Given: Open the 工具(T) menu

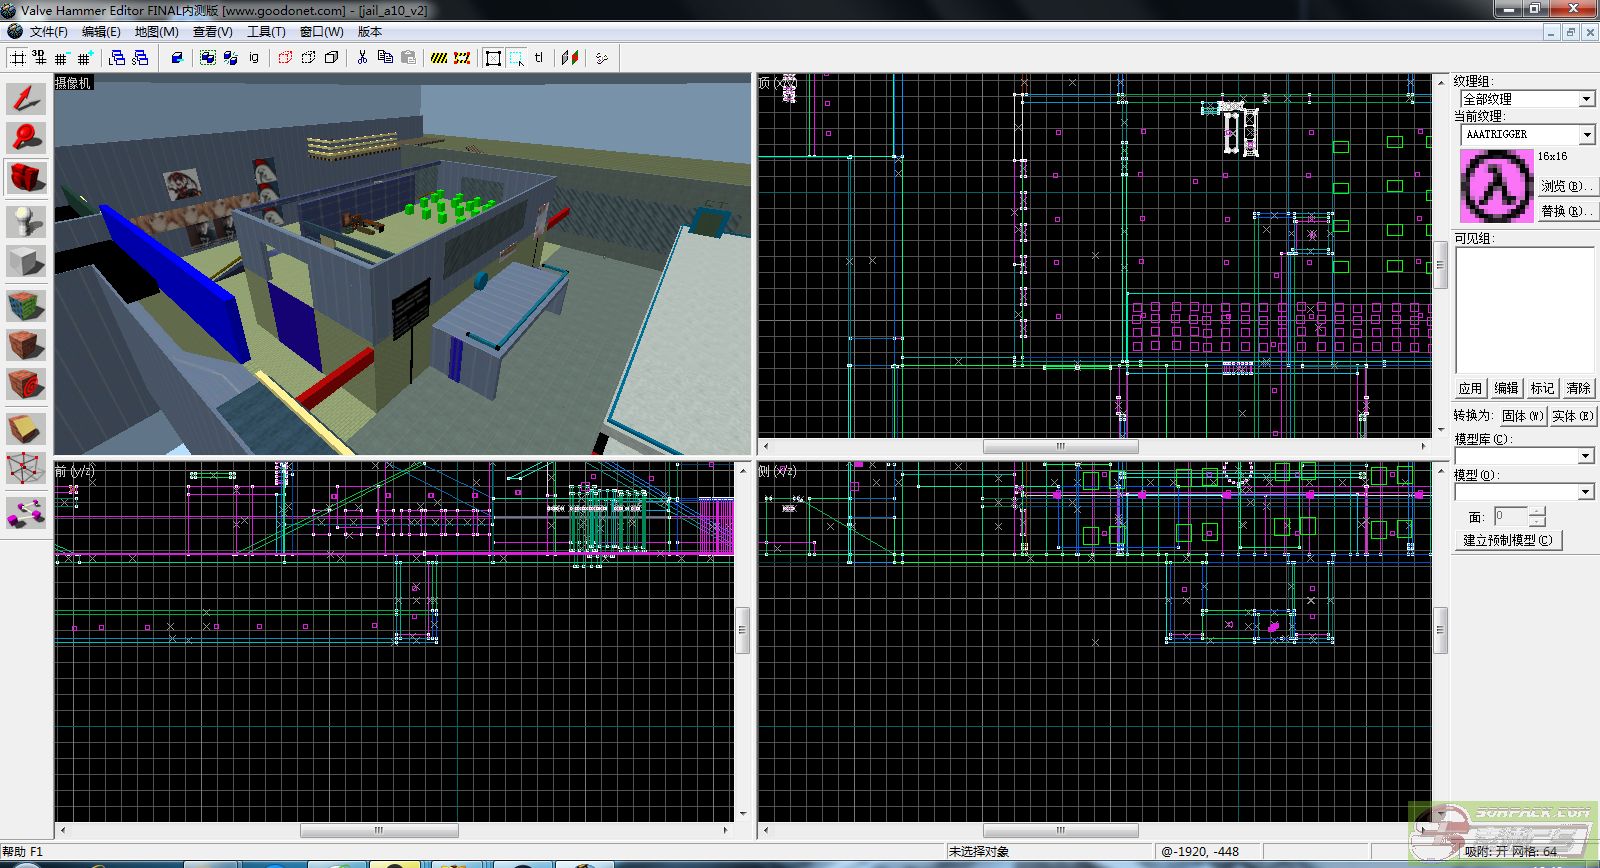Looking at the screenshot, I should pos(266,32).
